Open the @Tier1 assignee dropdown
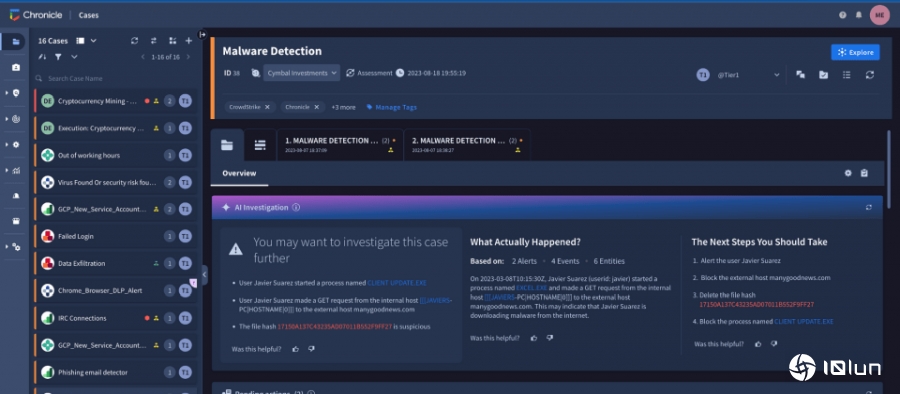The image size is (900, 394). 748,75
